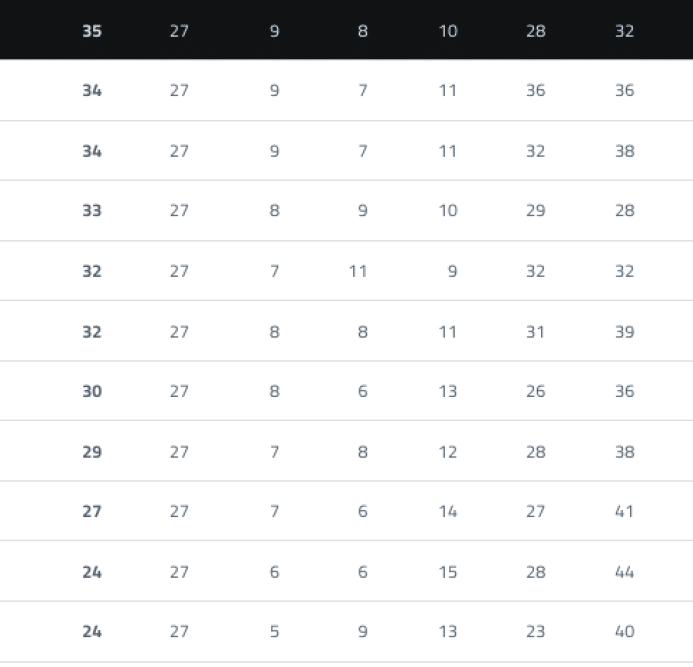Click the cell with value 41
This screenshot has height=667, width=693.
(624, 511)
